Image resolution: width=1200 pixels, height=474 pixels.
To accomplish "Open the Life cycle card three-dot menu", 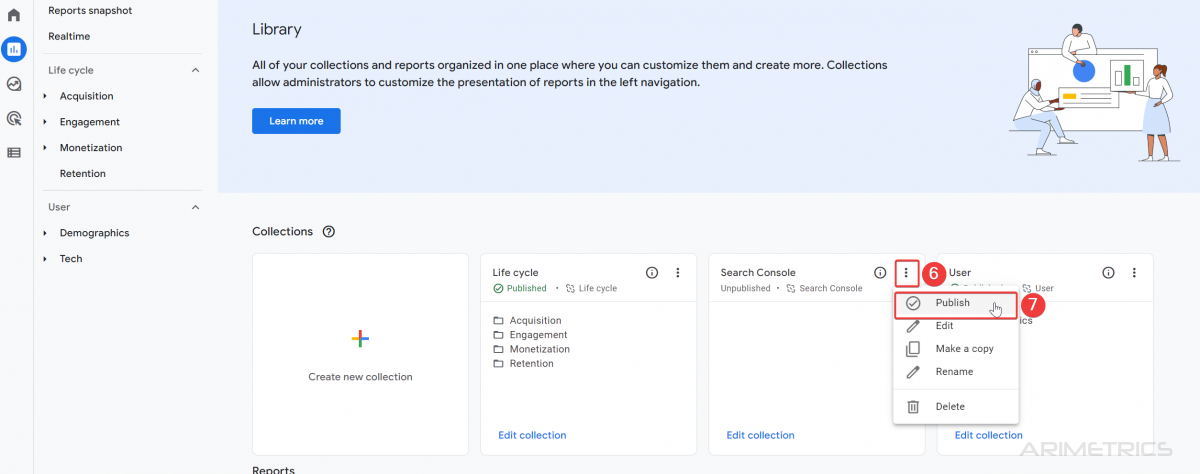I will (x=678, y=273).
